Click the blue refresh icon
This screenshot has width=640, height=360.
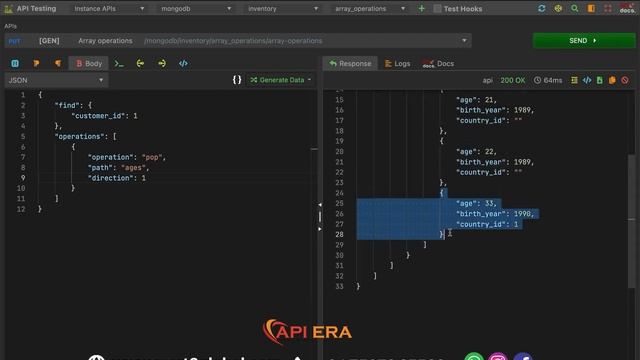coord(542,9)
